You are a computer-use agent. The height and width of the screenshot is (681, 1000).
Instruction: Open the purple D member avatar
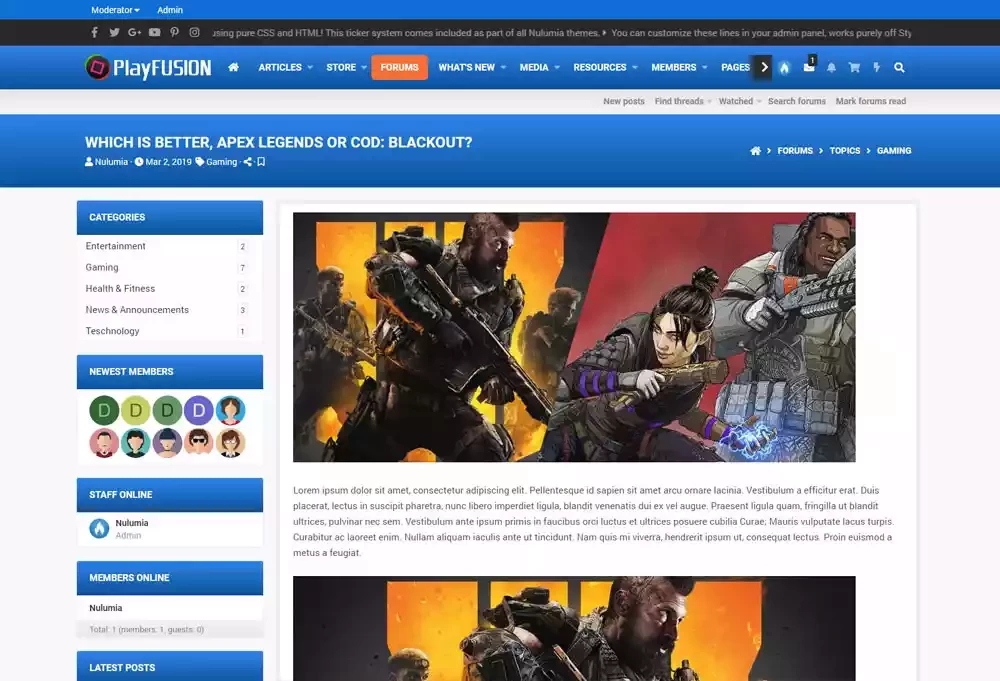click(198, 410)
